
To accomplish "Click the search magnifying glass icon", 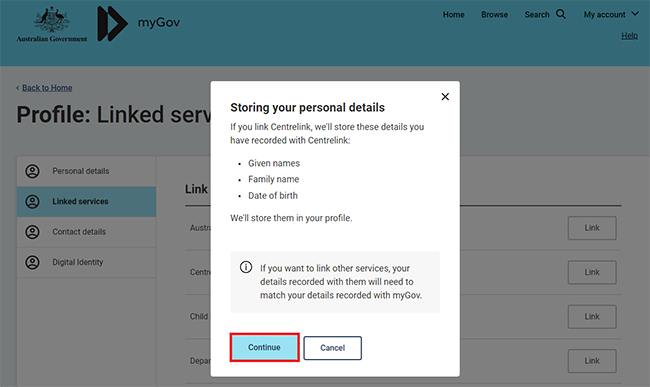I will [x=561, y=14].
